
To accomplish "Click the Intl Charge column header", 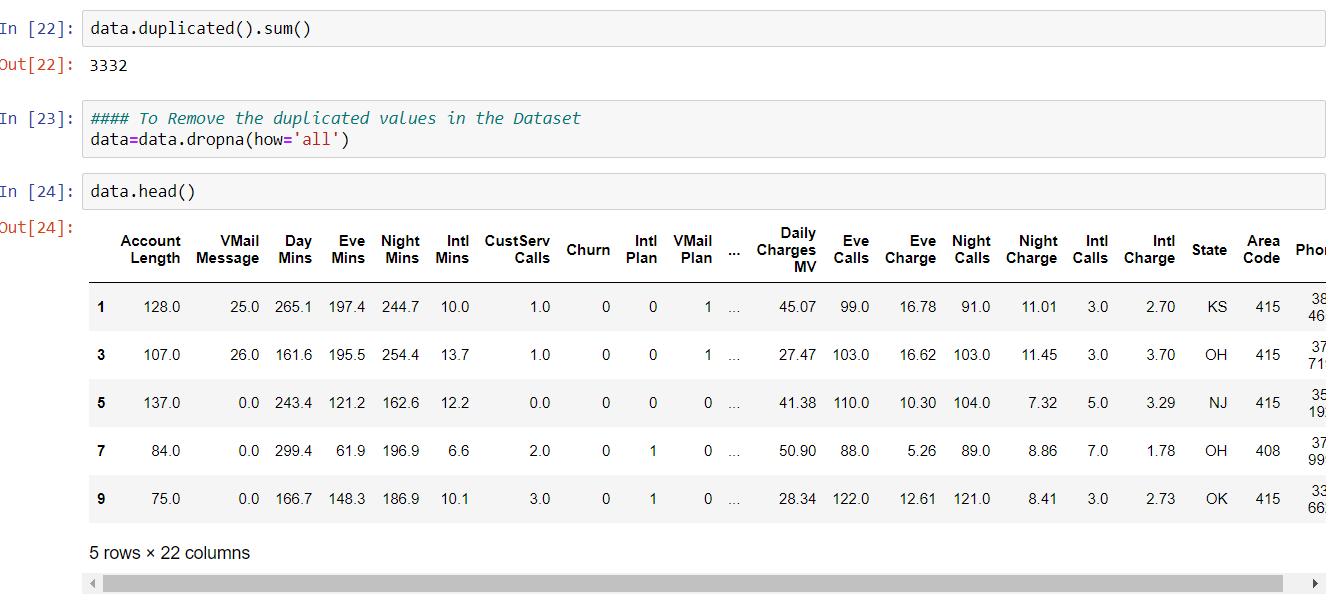I will (1150, 249).
